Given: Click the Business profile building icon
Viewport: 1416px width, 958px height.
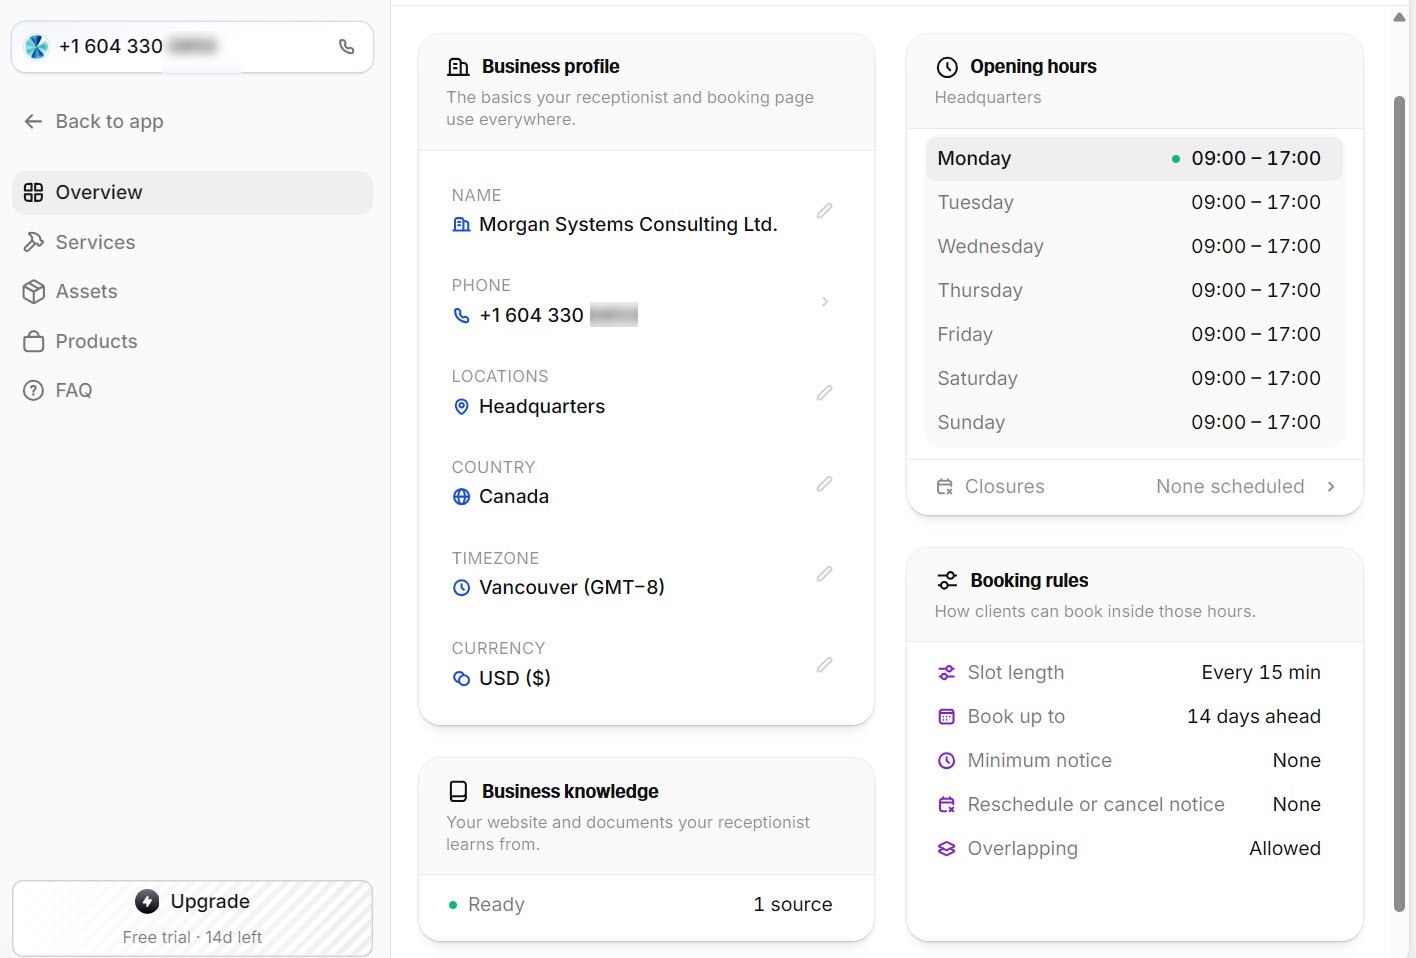Looking at the screenshot, I should (x=458, y=67).
